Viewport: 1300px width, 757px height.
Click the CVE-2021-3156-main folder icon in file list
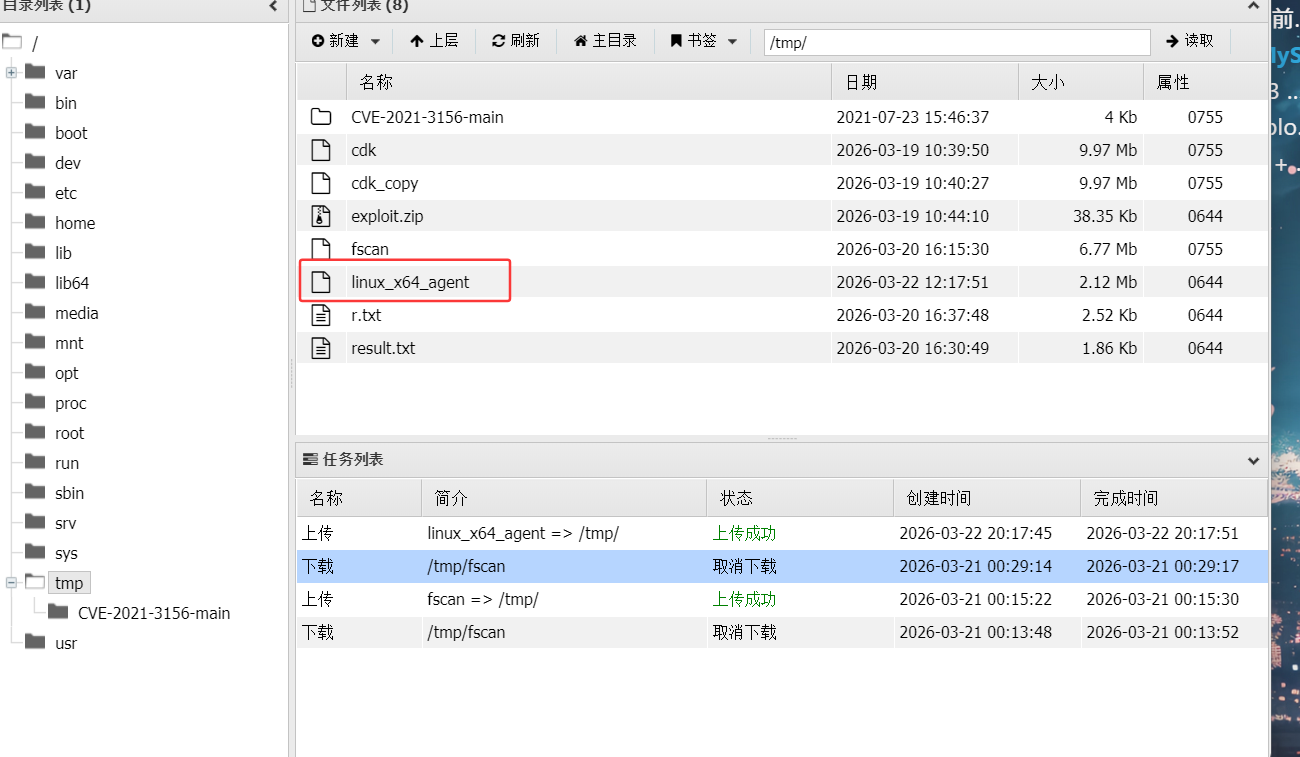coord(320,117)
